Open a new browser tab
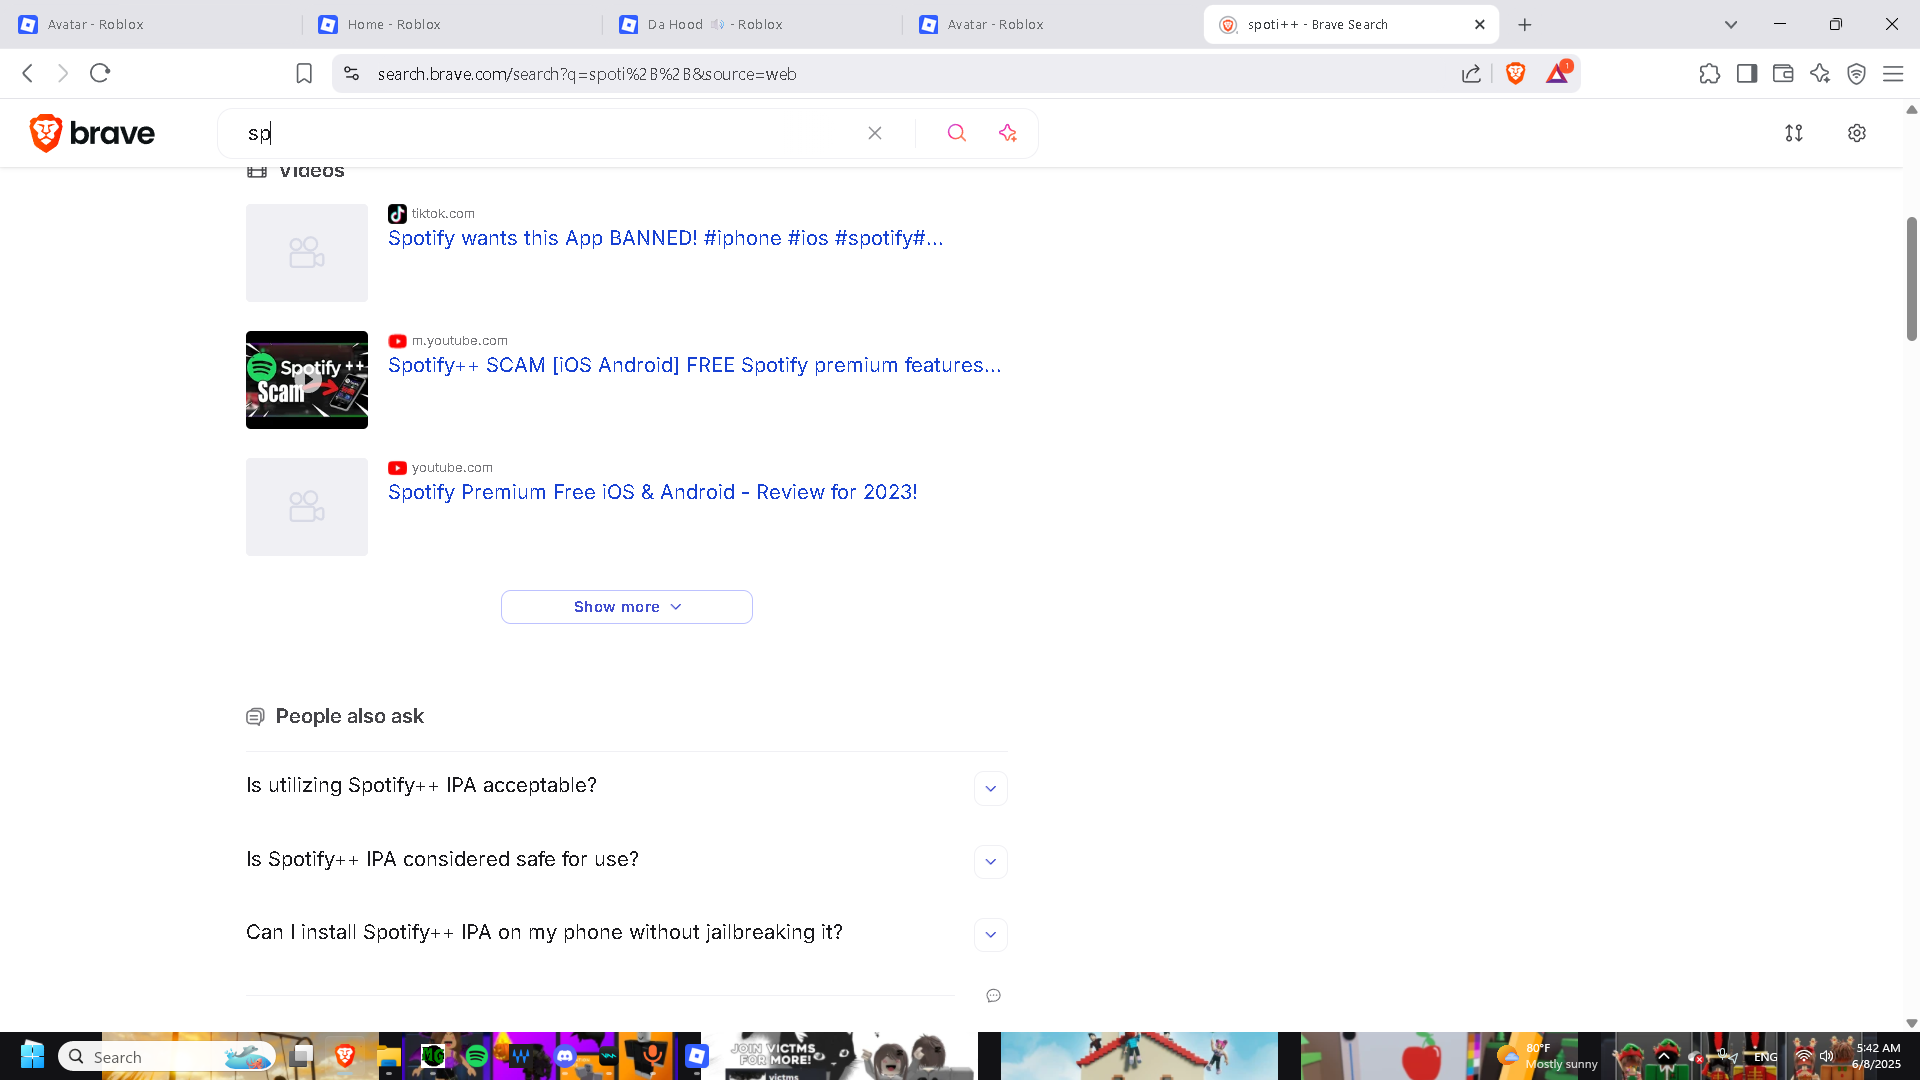The height and width of the screenshot is (1080, 1920). [1525, 24]
